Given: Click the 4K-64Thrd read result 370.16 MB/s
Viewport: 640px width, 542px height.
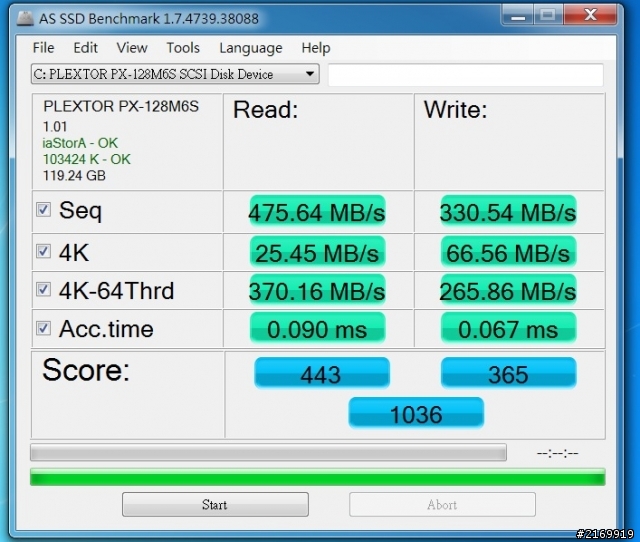Looking at the screenshot, I should (x=317, y=291).
